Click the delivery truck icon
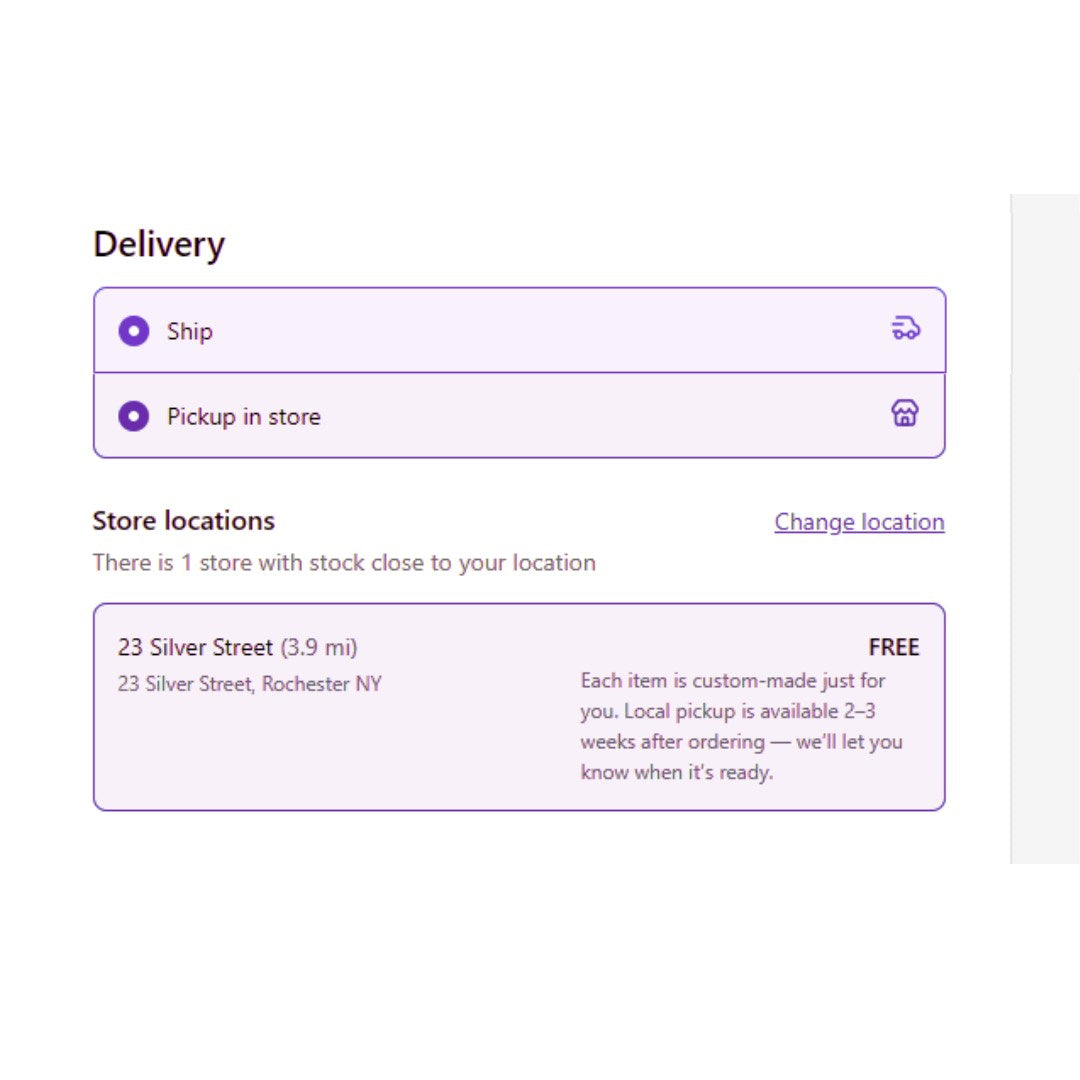Image resolution: width=1080 pixels, height=1080 pixels. tap(905, 328)
